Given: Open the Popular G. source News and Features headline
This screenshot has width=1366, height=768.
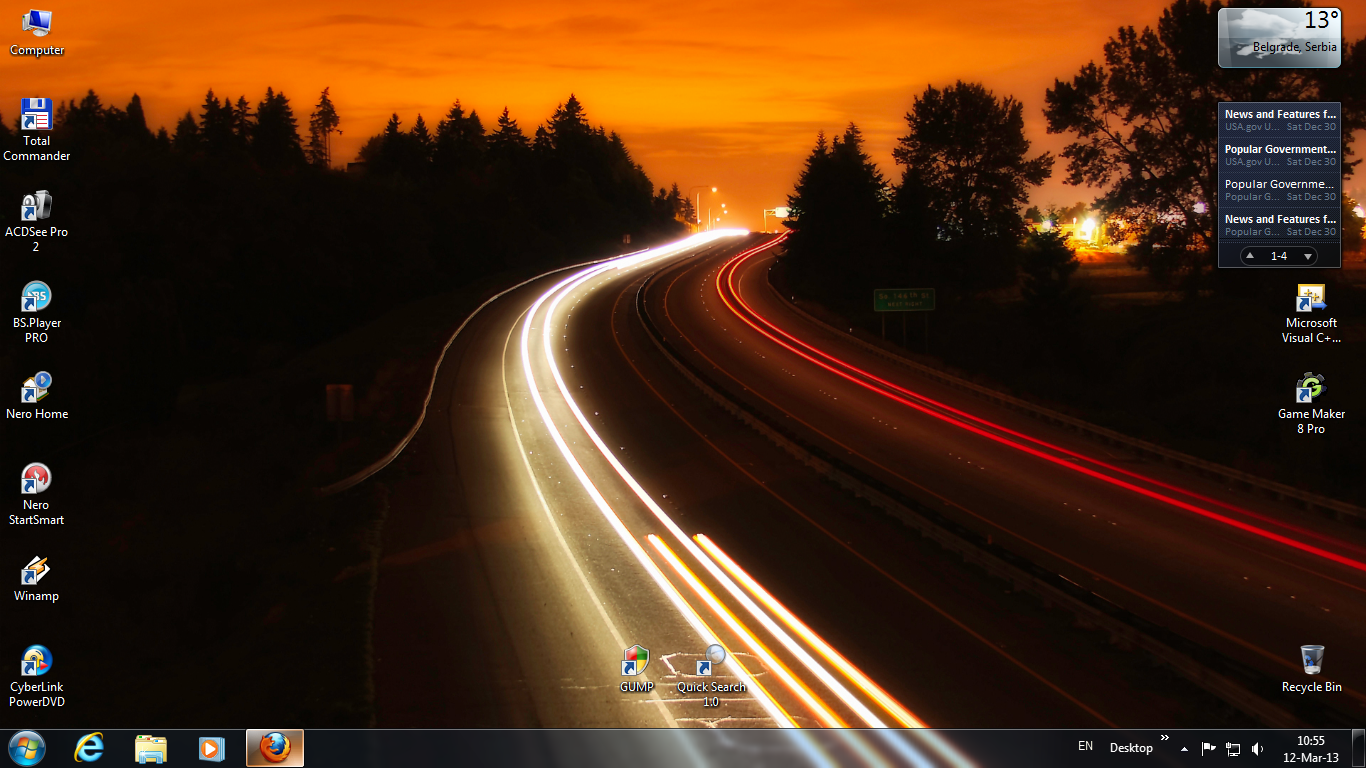Looking at the screenshot, I should [x=1280, y=225].
